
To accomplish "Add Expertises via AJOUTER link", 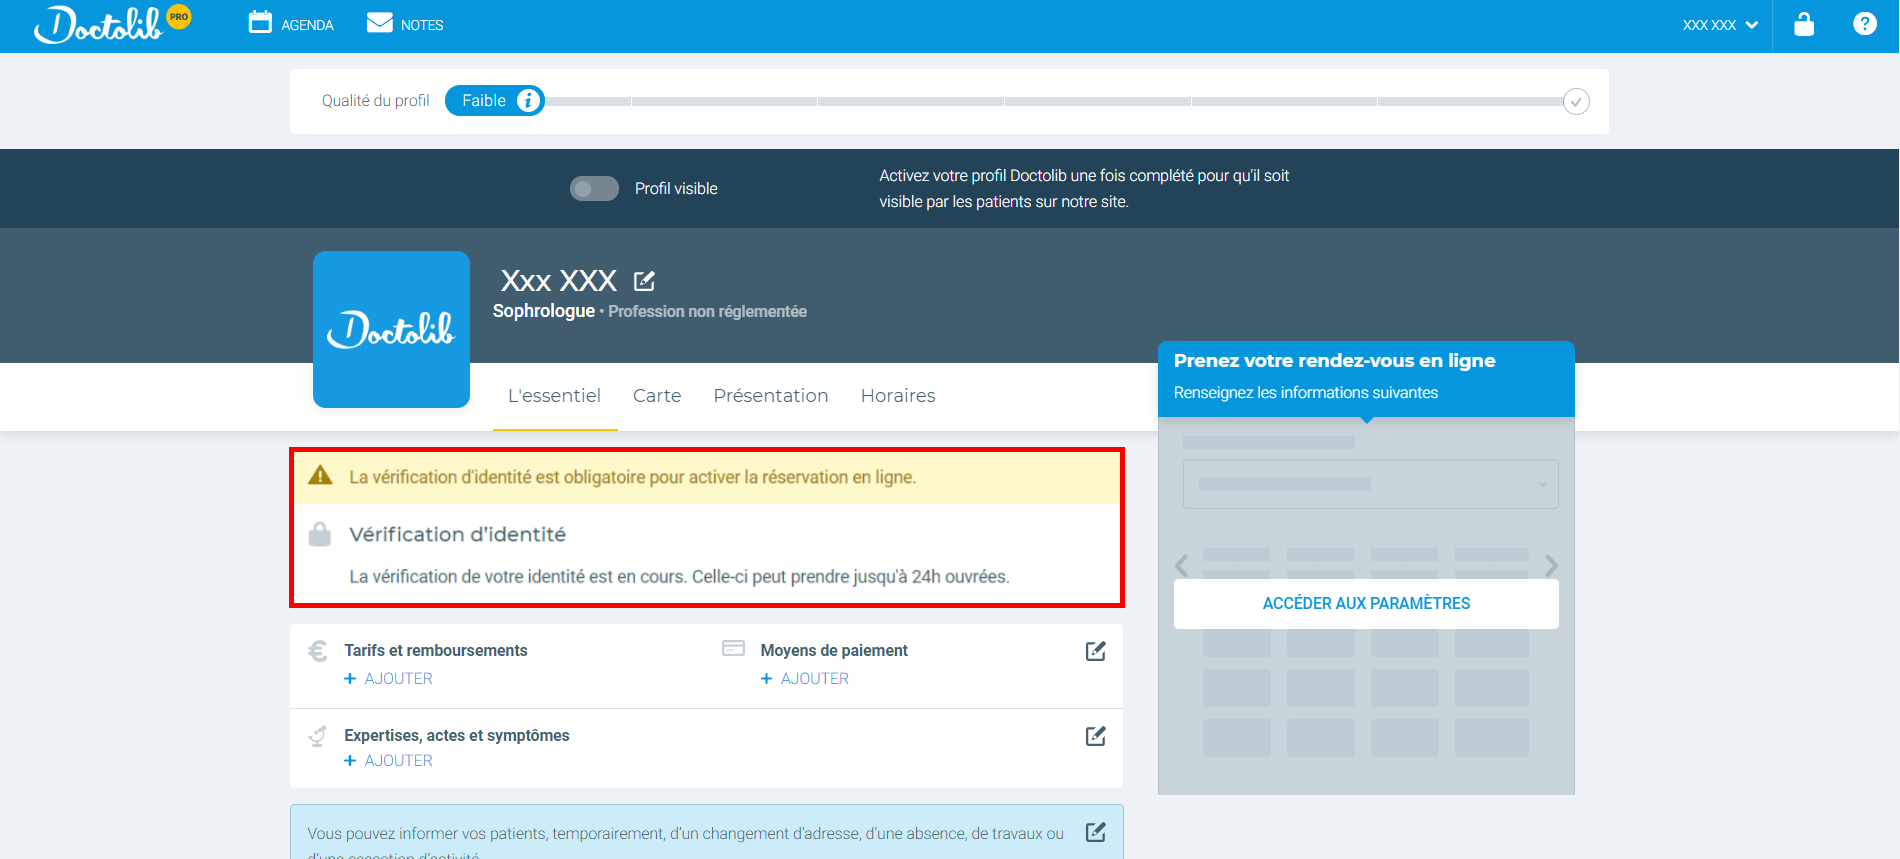I will (x=389, y=761).
